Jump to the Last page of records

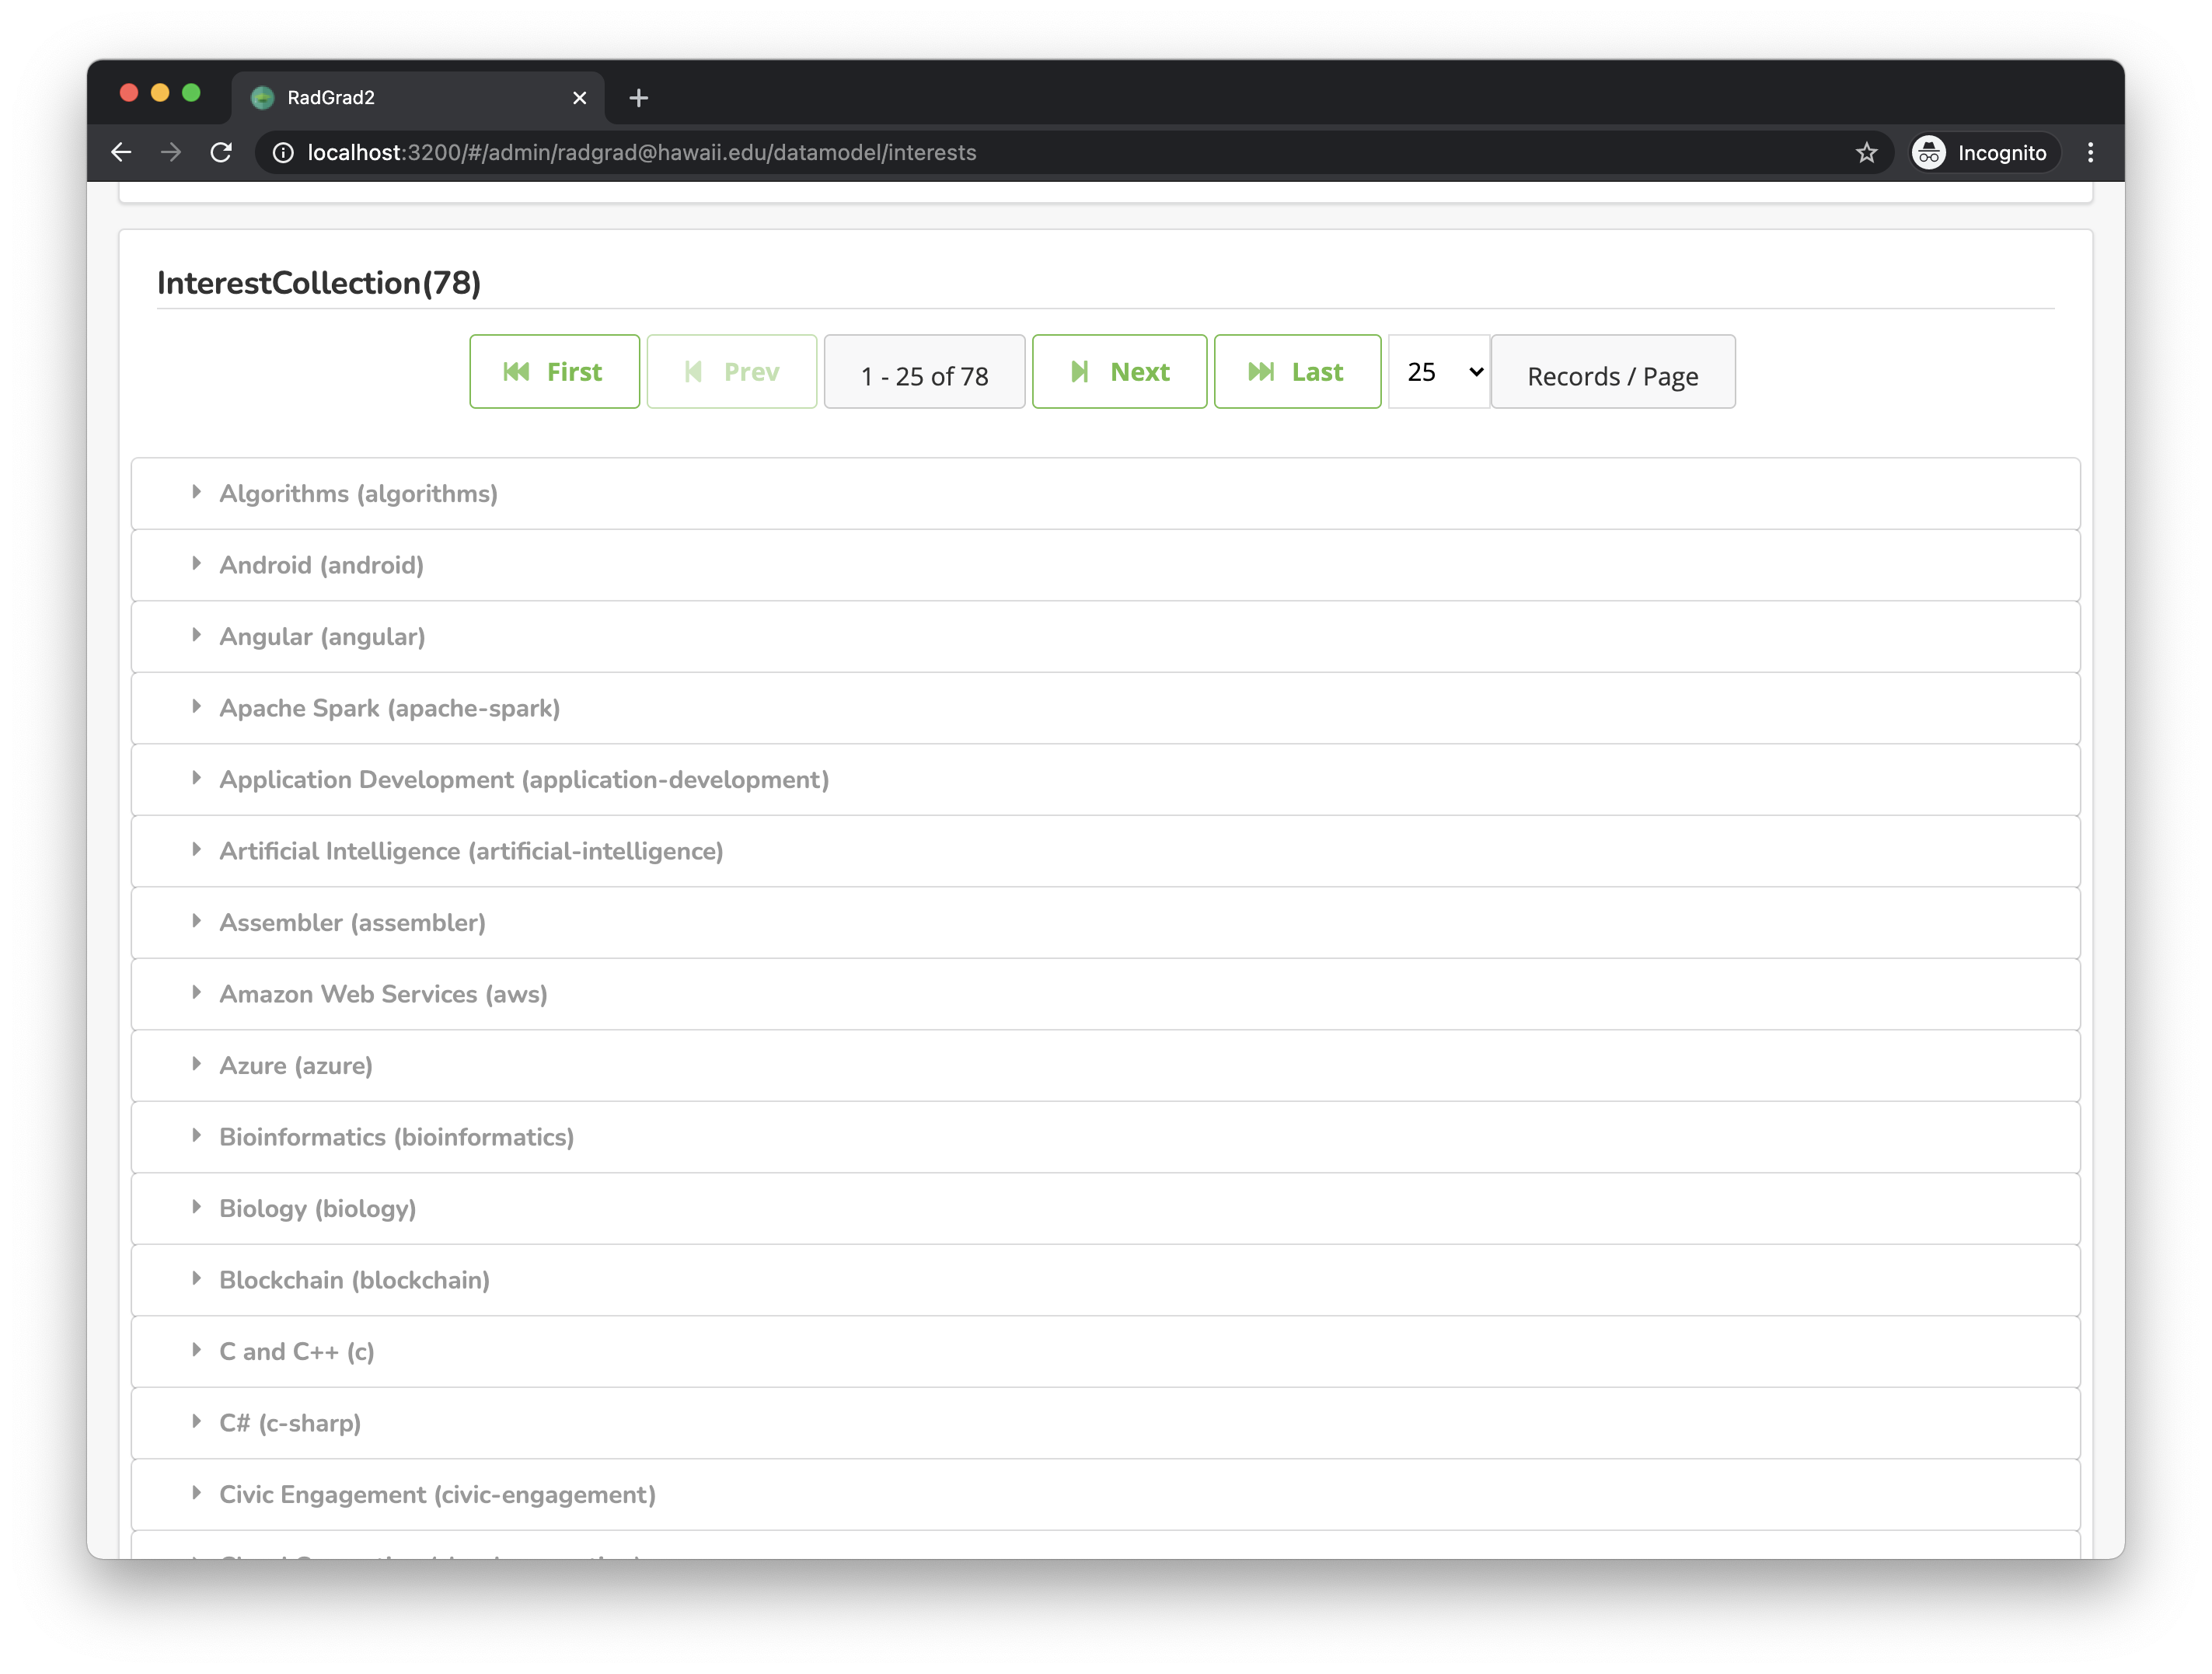tap(1297, 372)
